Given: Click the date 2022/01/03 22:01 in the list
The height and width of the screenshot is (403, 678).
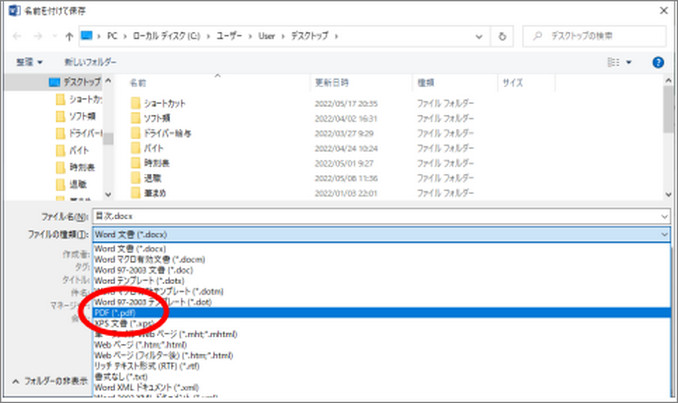Looking at the screenshot, I should pyautogui.click(x=346, y=193).
